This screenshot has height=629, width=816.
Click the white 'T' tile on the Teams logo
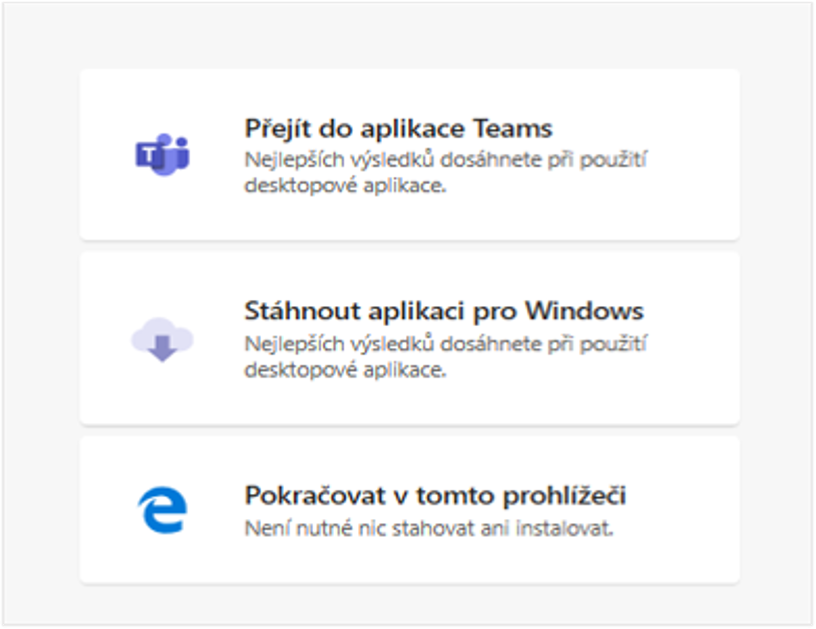pyautogui.click(x=149, y=155)
